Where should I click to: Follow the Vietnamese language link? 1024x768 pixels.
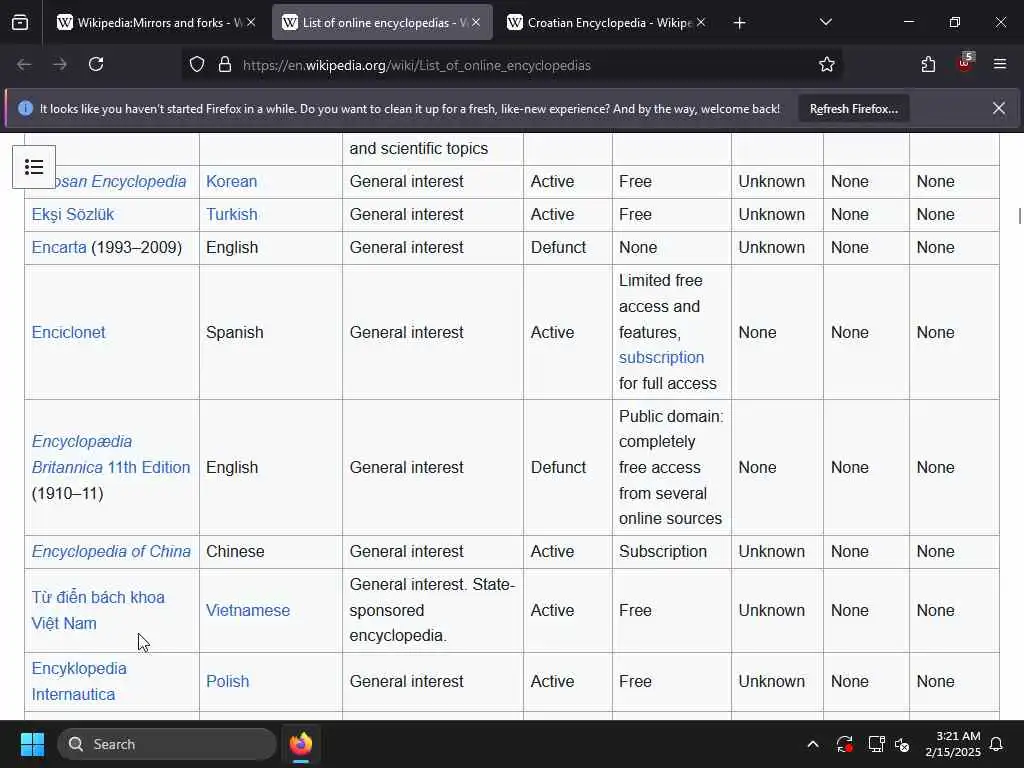pyautogui.click(x=248, y=610)
